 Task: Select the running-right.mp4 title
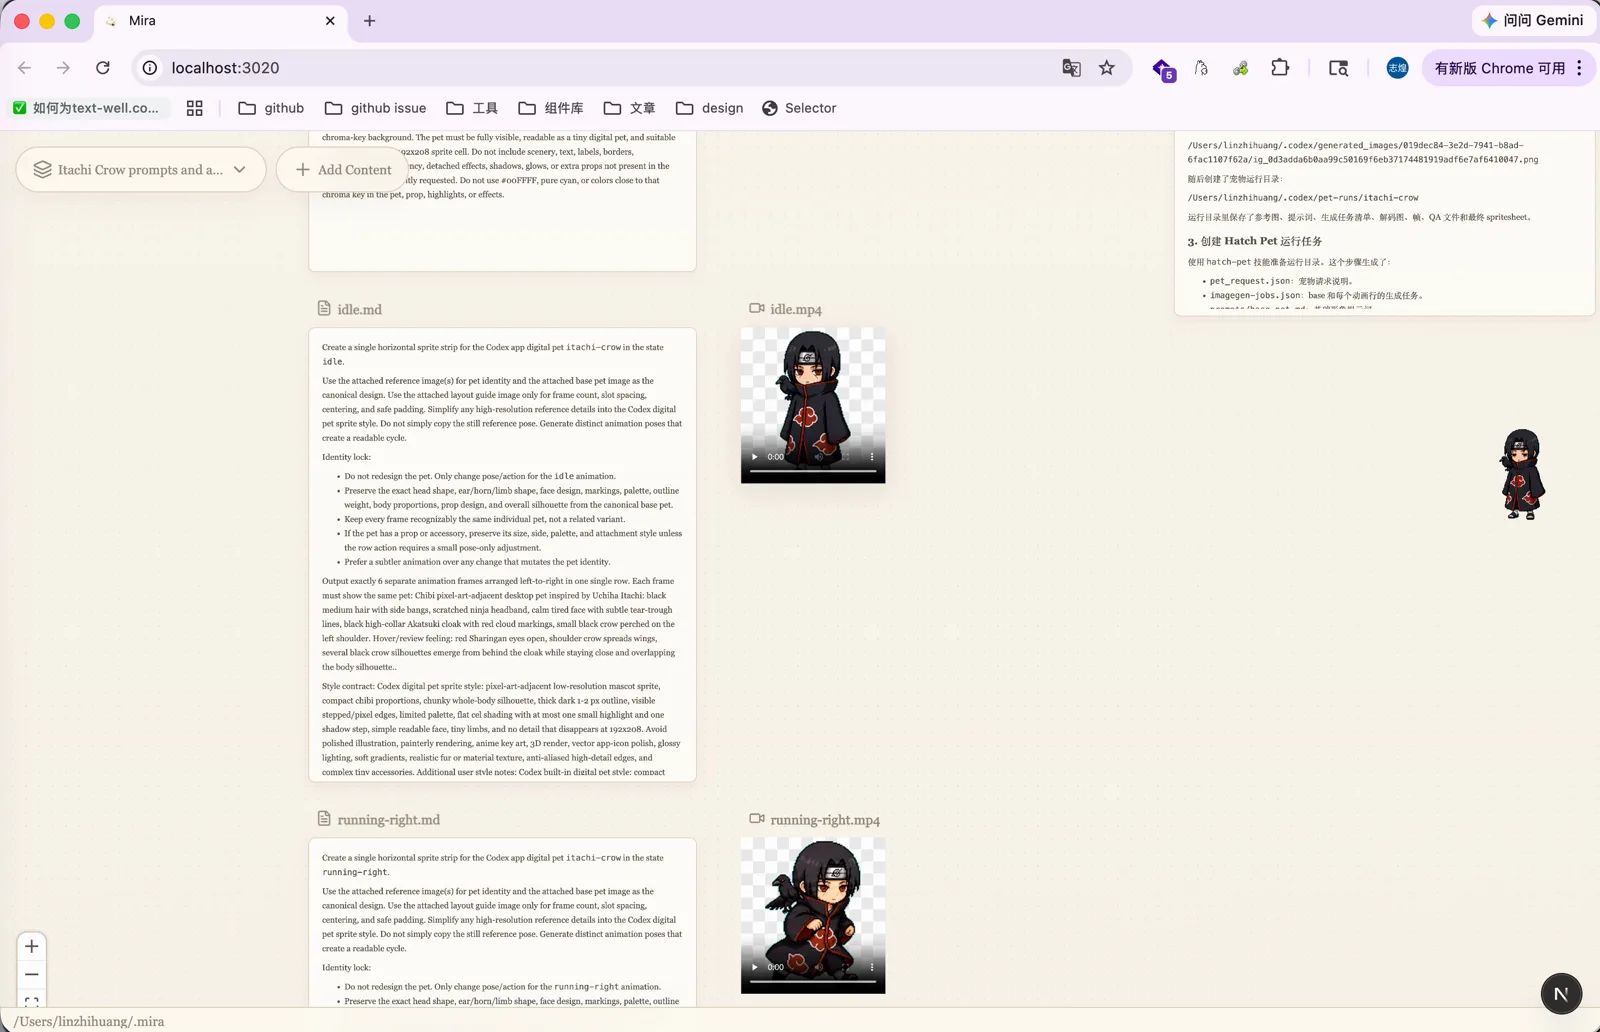pos(825,820)
